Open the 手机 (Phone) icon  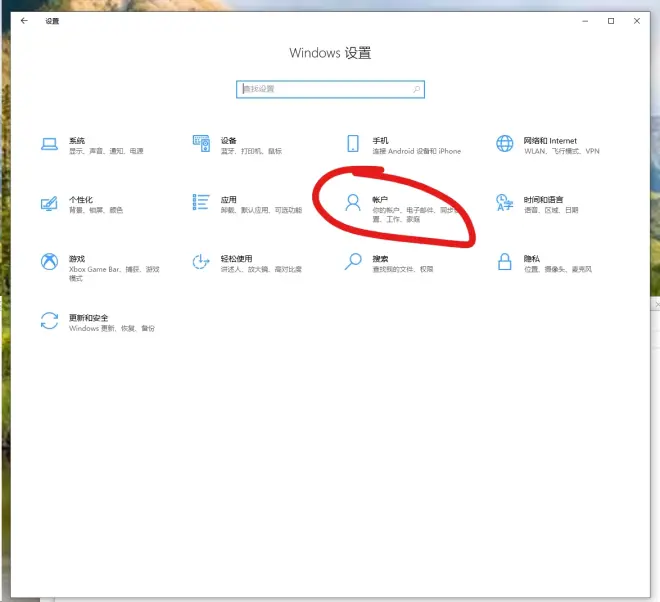(353, 144)
